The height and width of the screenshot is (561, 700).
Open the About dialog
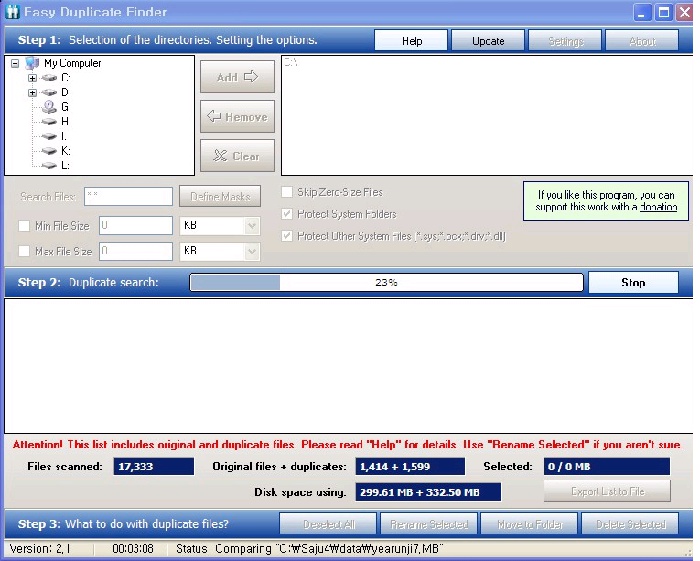pos(642,41)
